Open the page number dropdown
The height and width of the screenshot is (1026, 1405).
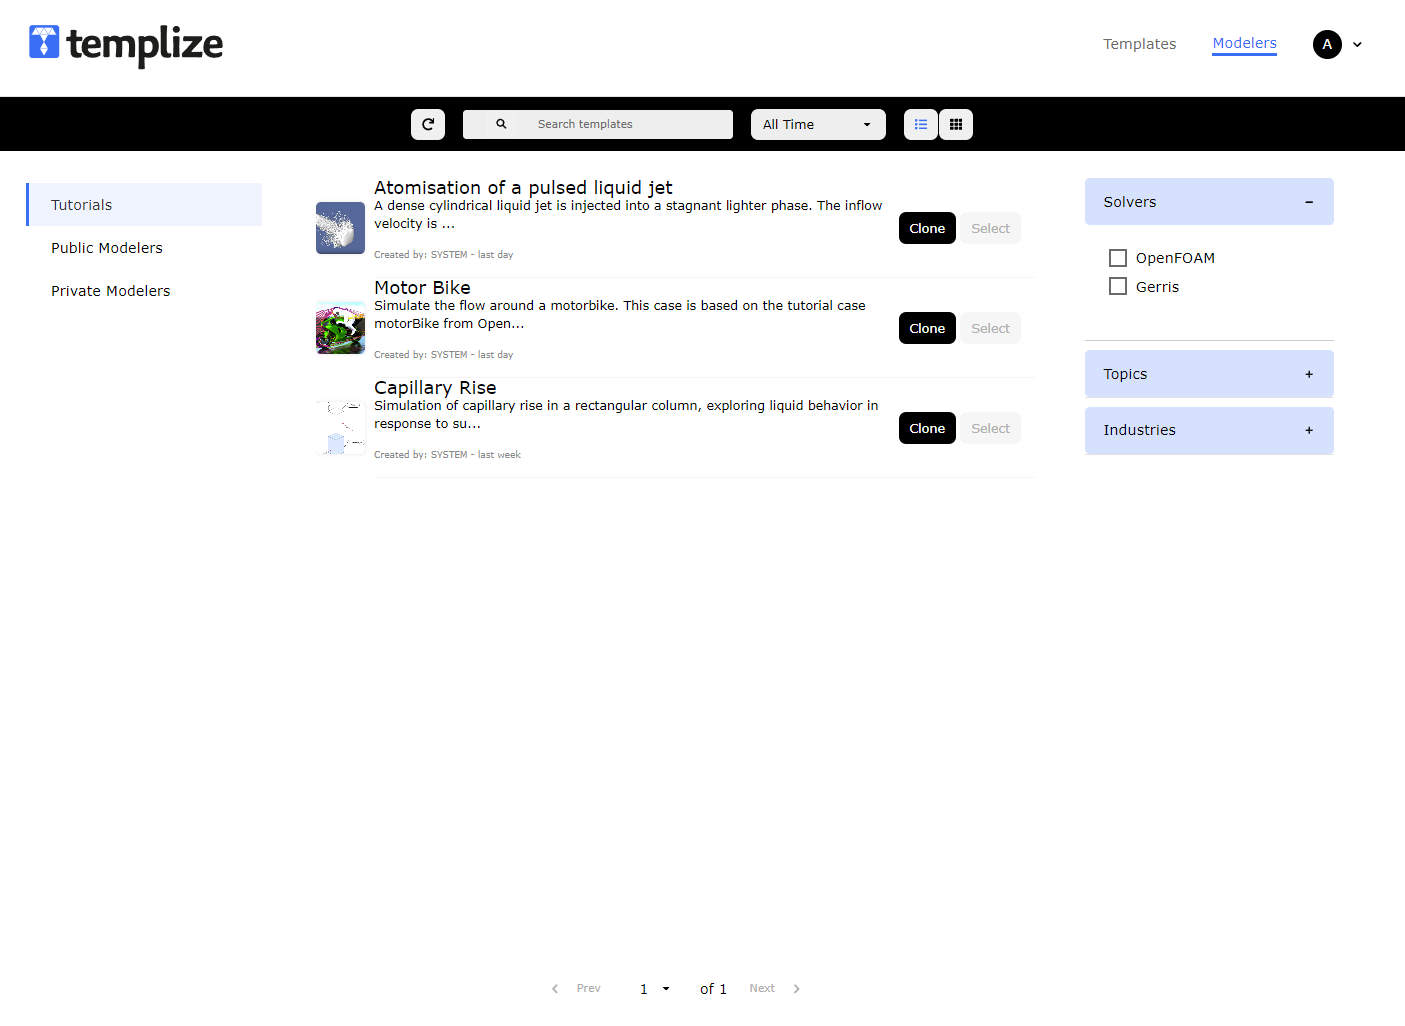(x=654, y=988)
